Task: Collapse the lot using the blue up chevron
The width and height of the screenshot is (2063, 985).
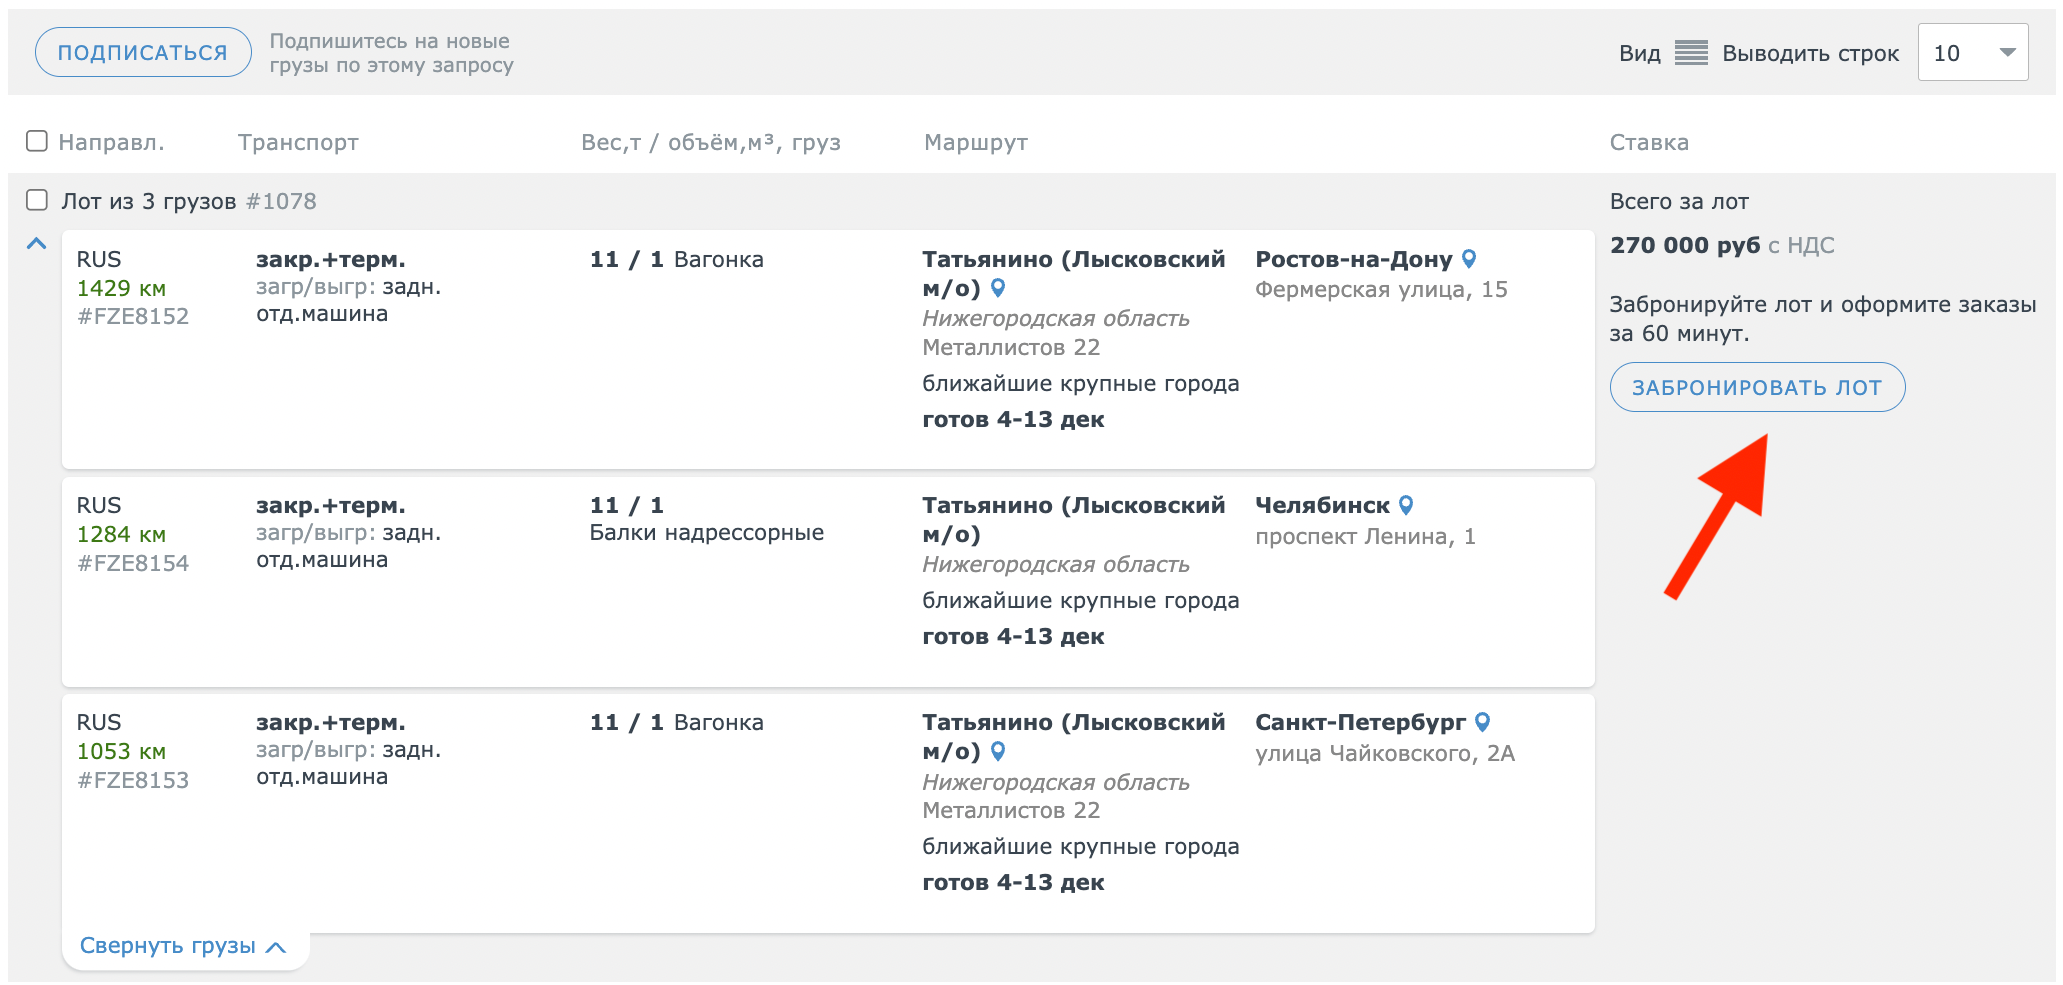Action: click(37, 243)
